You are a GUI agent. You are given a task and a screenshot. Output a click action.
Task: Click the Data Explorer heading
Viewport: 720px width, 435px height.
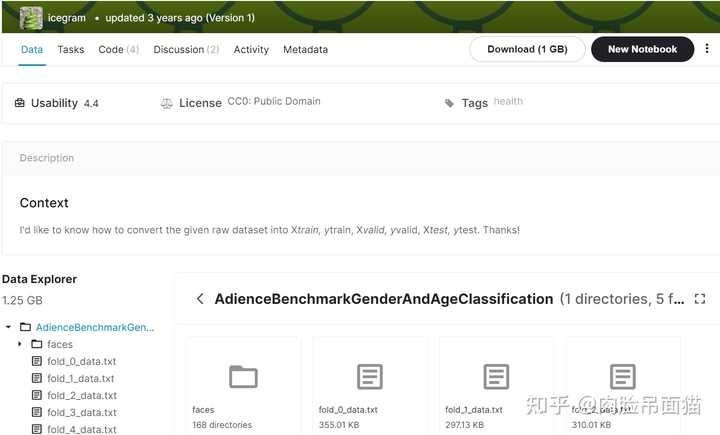(x=39, y=279)
